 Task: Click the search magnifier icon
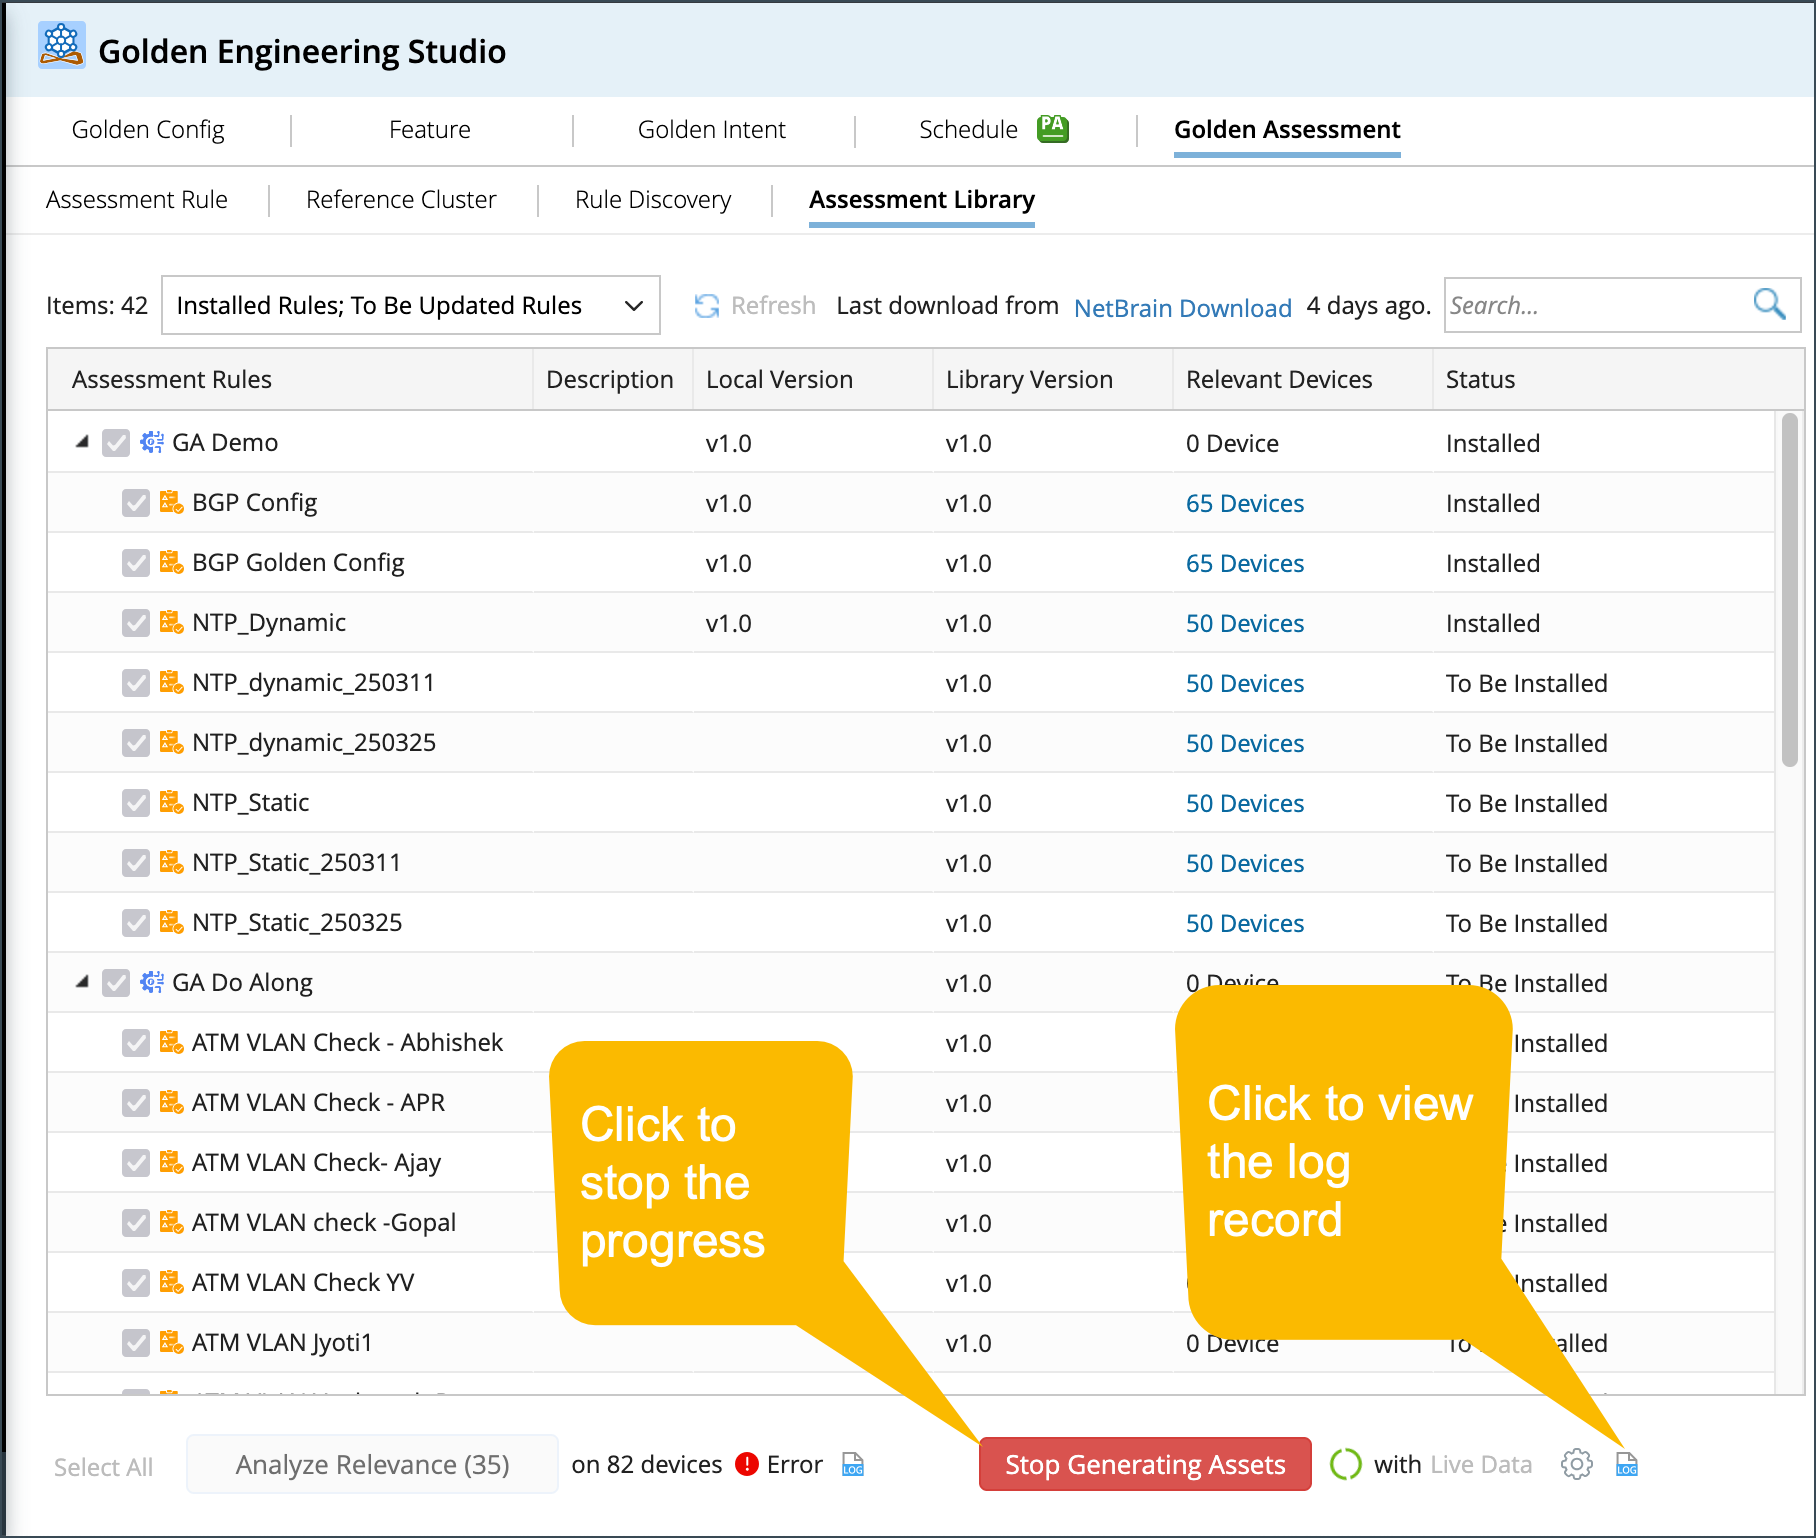(x=1769, y=304)
